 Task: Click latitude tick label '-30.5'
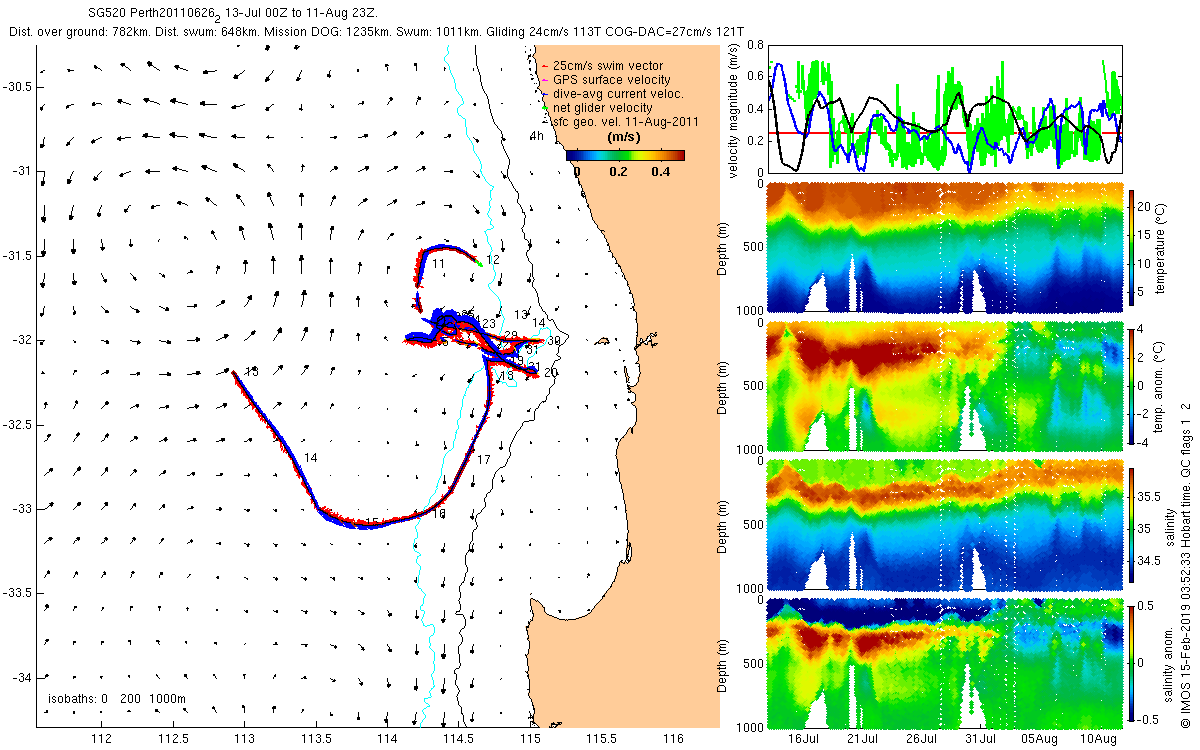pyautogui.click(x=19, y=87)
